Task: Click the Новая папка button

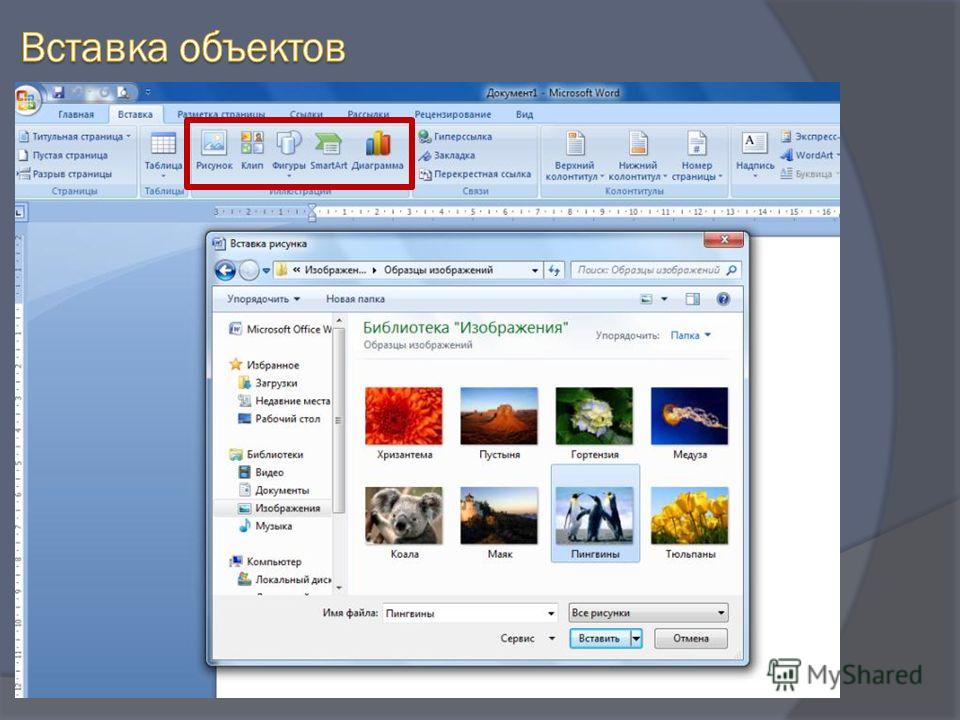Action: click(355, 299)
